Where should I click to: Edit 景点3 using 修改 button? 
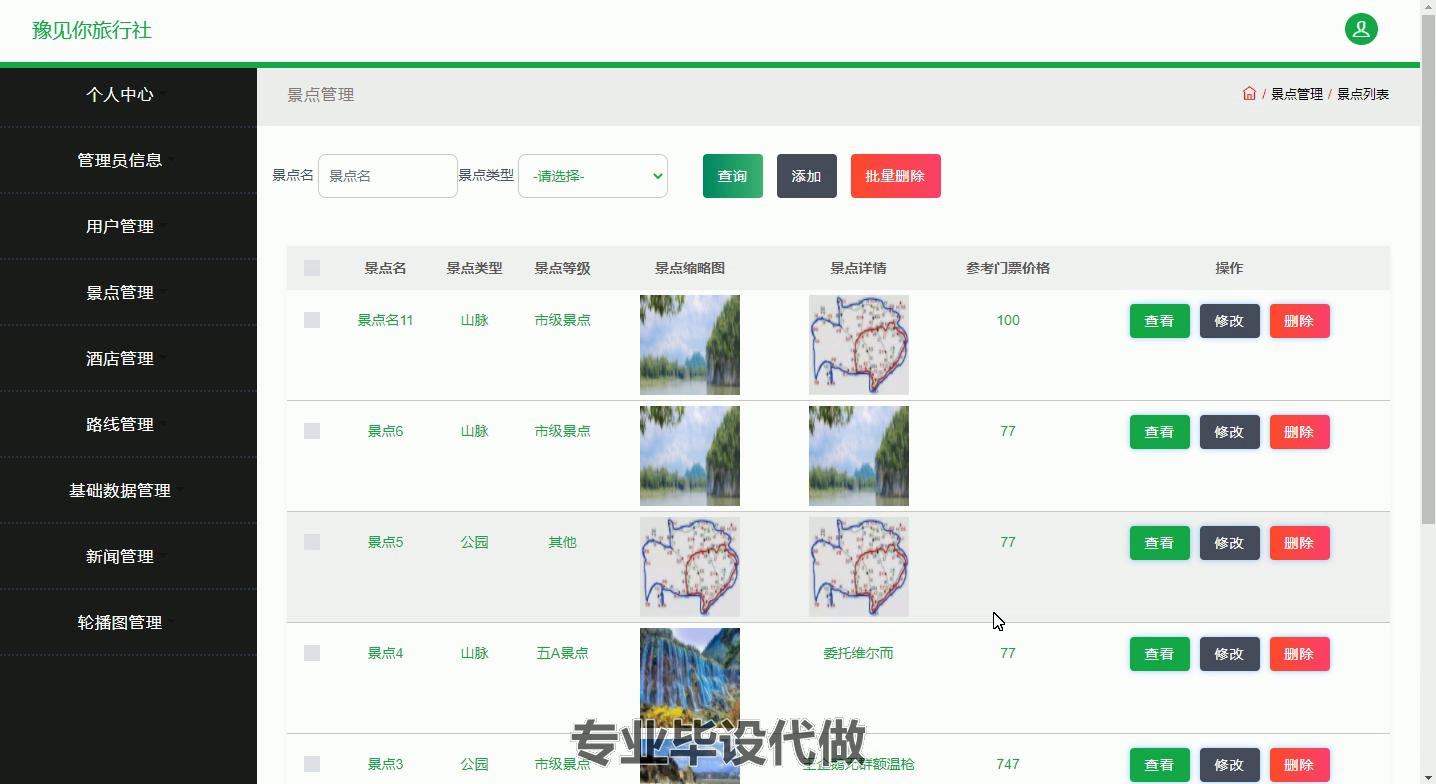pyautogui.click(x=1230, y=765)
